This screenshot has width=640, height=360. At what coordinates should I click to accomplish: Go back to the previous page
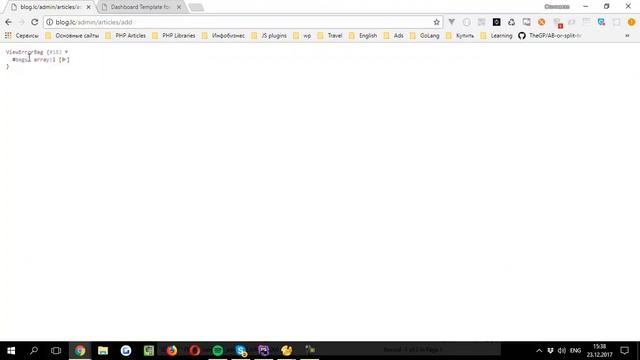[9, 22]
